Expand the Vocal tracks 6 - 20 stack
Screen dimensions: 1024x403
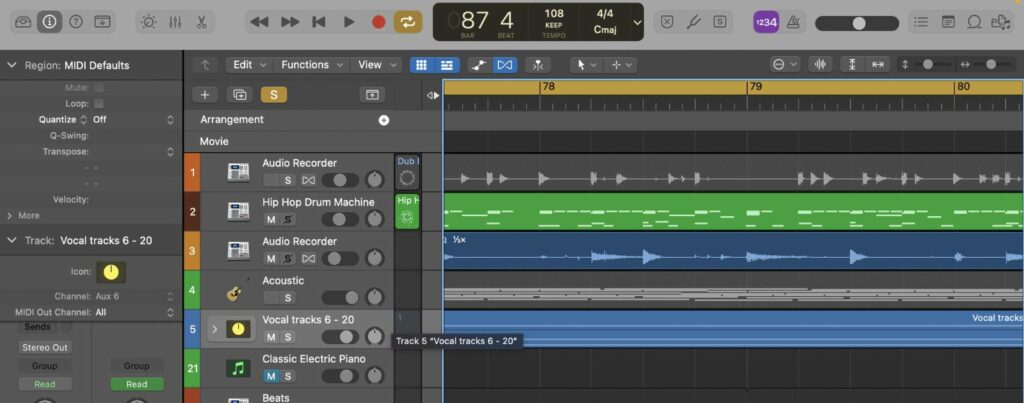click(x=214, y=329)
